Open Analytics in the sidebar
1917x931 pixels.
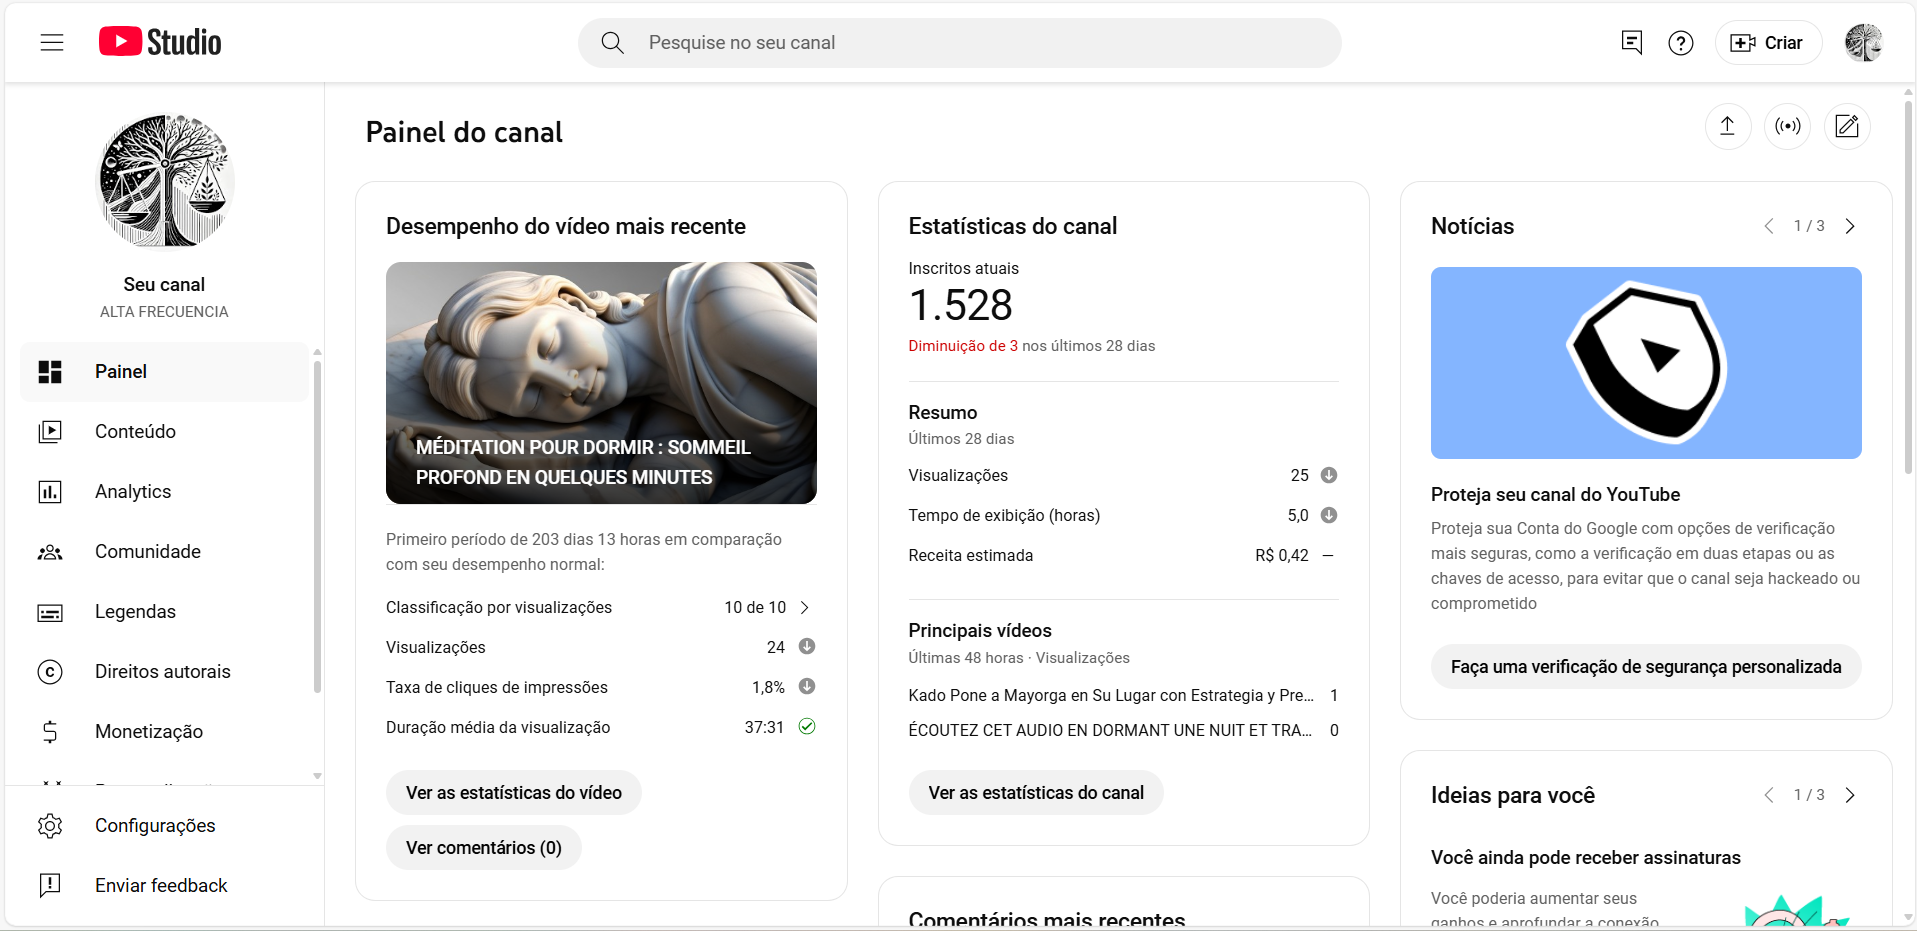click(x=165, y=492)
